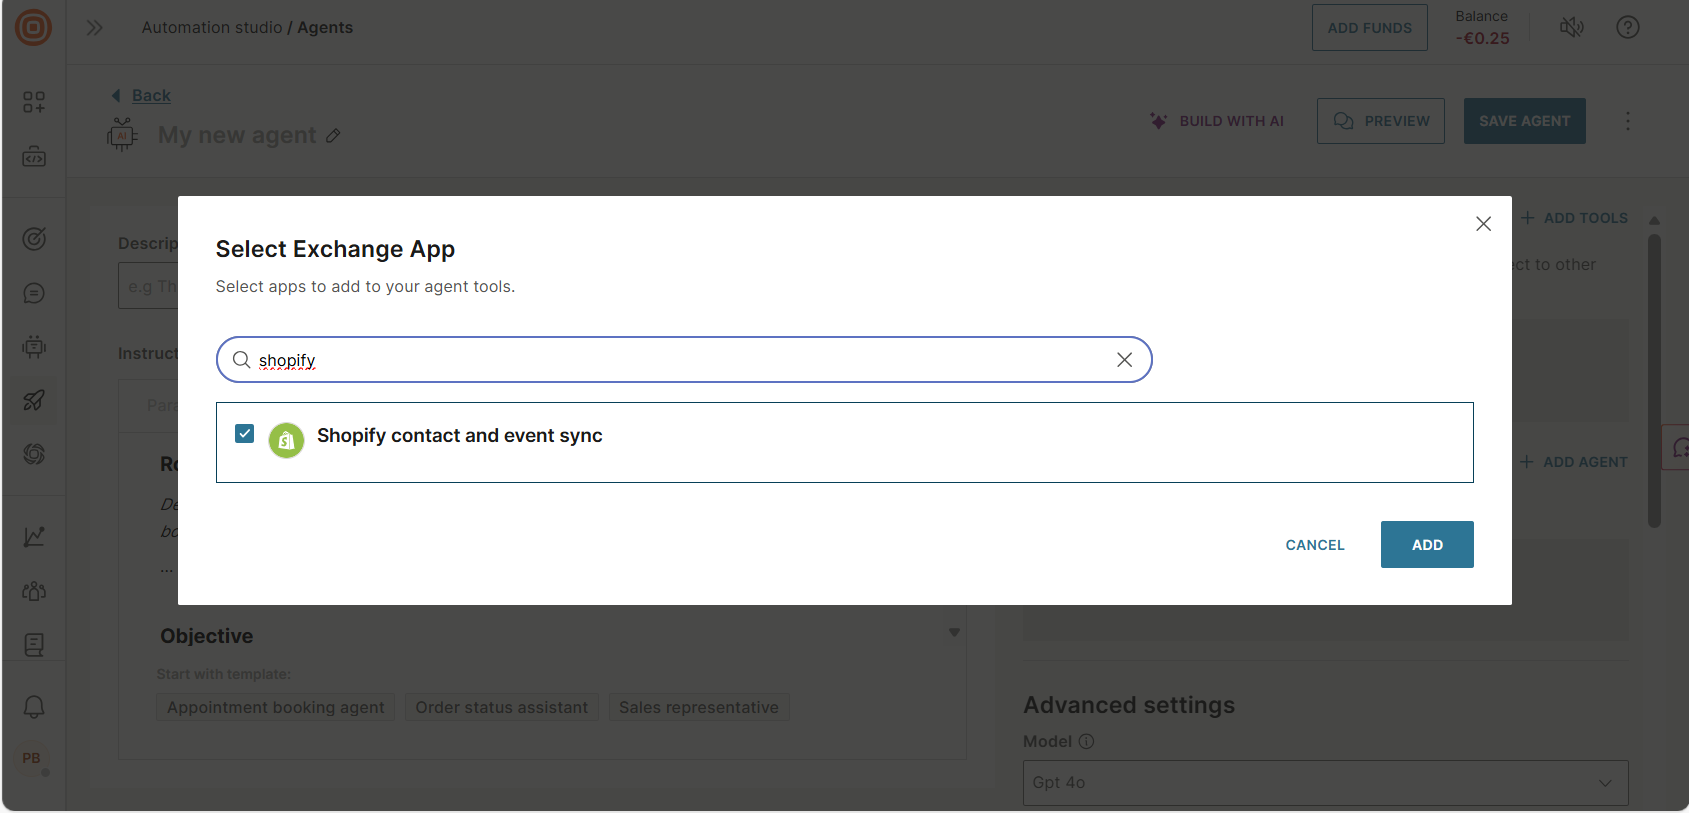1689x813 pixels.
Task: Click SAVE AGENT button
Action: pos(1524,121)
